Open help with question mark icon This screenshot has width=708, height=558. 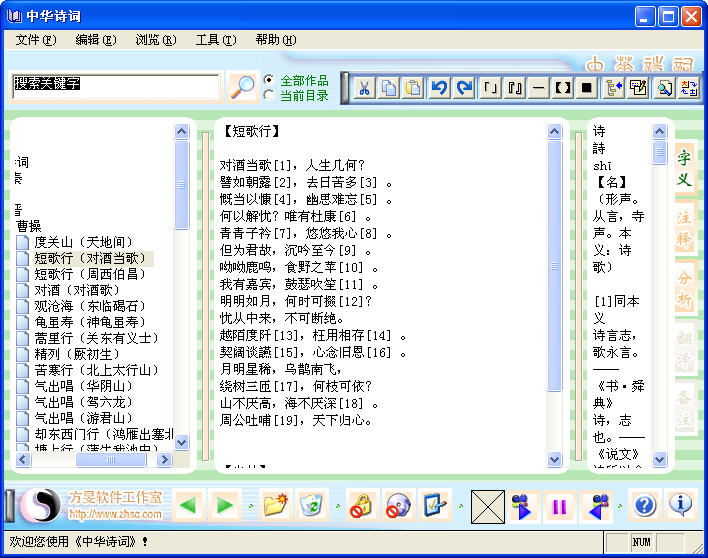tap(644, 505)
